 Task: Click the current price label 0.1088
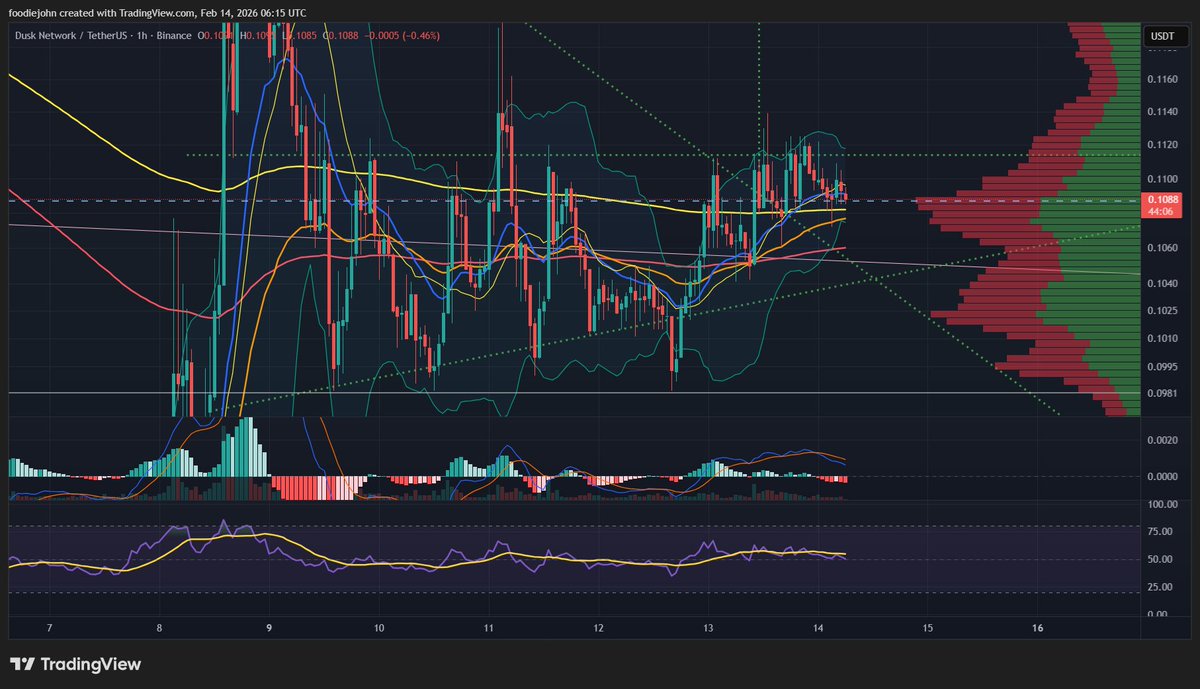(x=1162, y=200)
